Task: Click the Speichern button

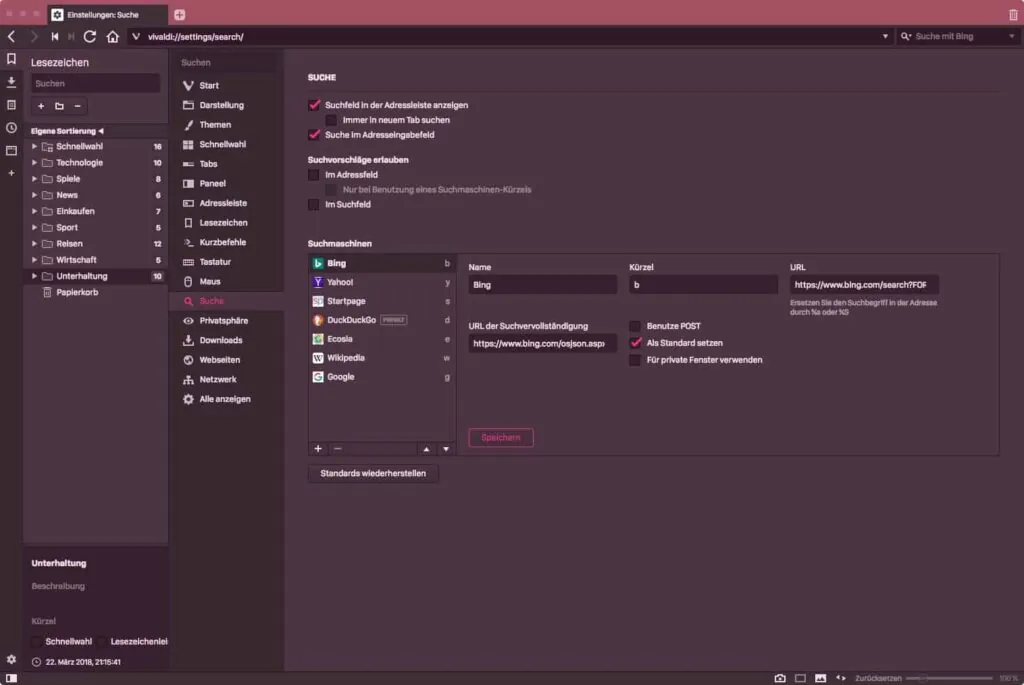Action: (500, 438)
